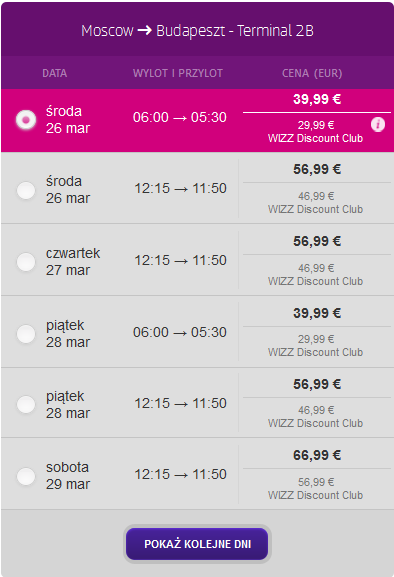Click 46,99 € discount price on piątek 12:15
The width and height of the screenshot is (394, 577).
[316, 410]
